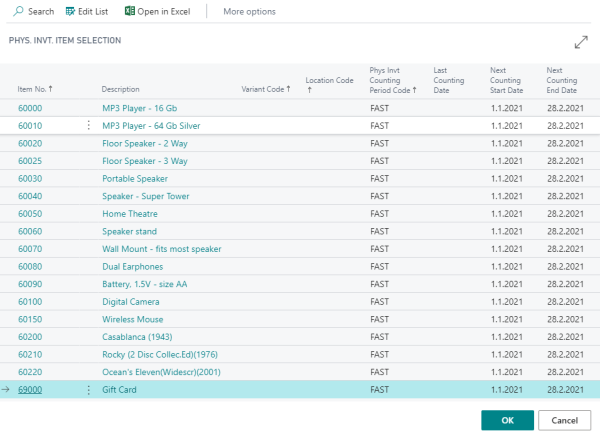This screenshot has height=431, width=600.
Task: Select the Last Counting Date column header
Action: coord(447,80)
